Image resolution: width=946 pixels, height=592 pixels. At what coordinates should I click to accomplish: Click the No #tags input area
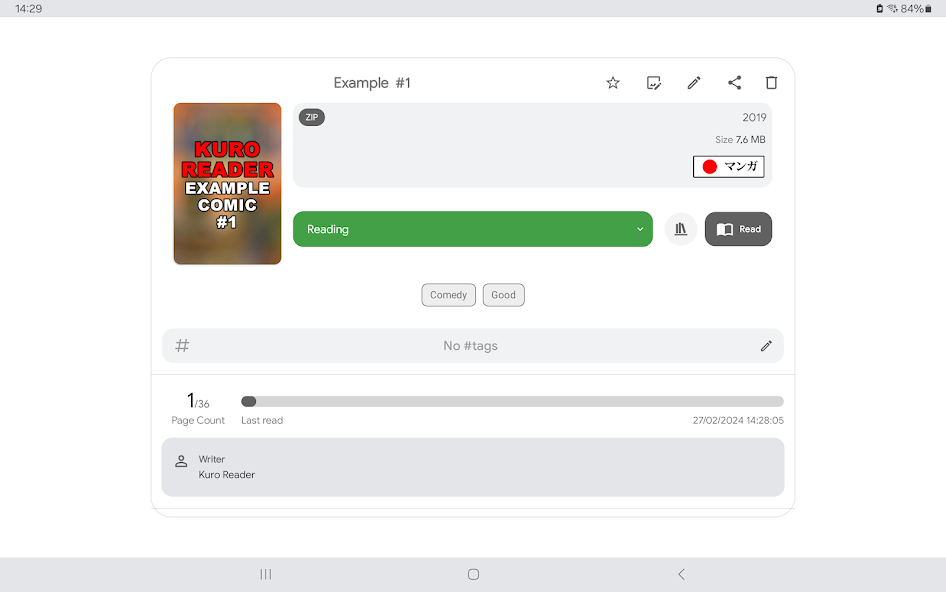tap(472, 345)
